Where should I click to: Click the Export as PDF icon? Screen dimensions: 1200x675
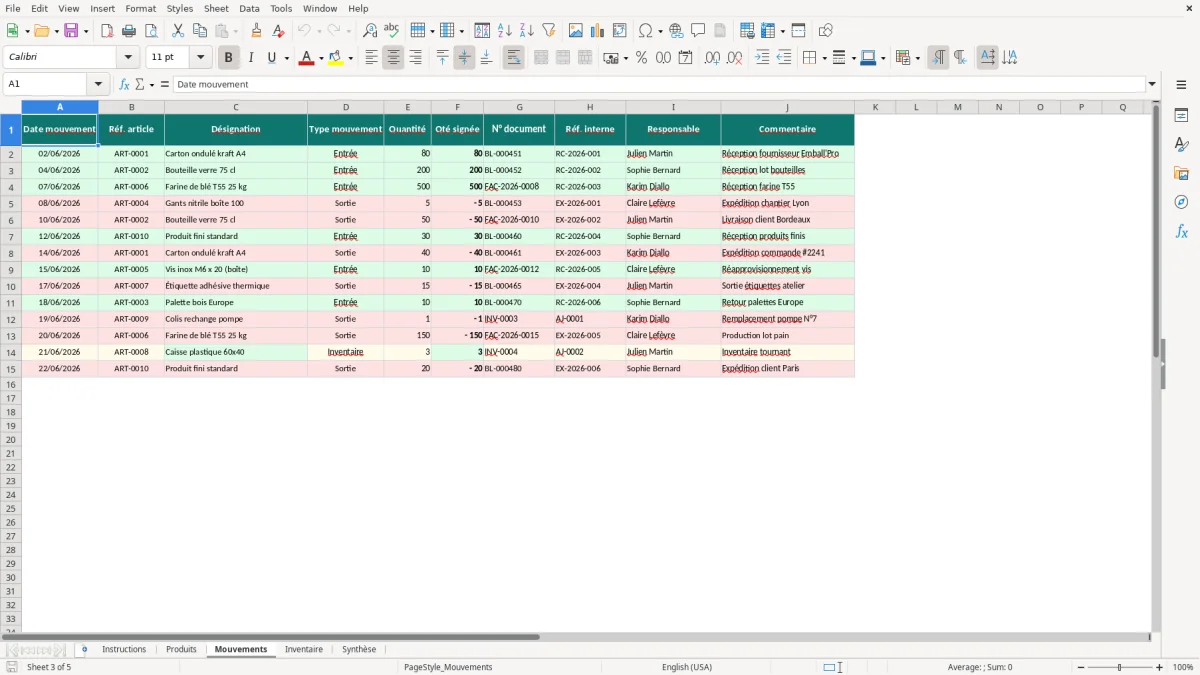(107, 31)
